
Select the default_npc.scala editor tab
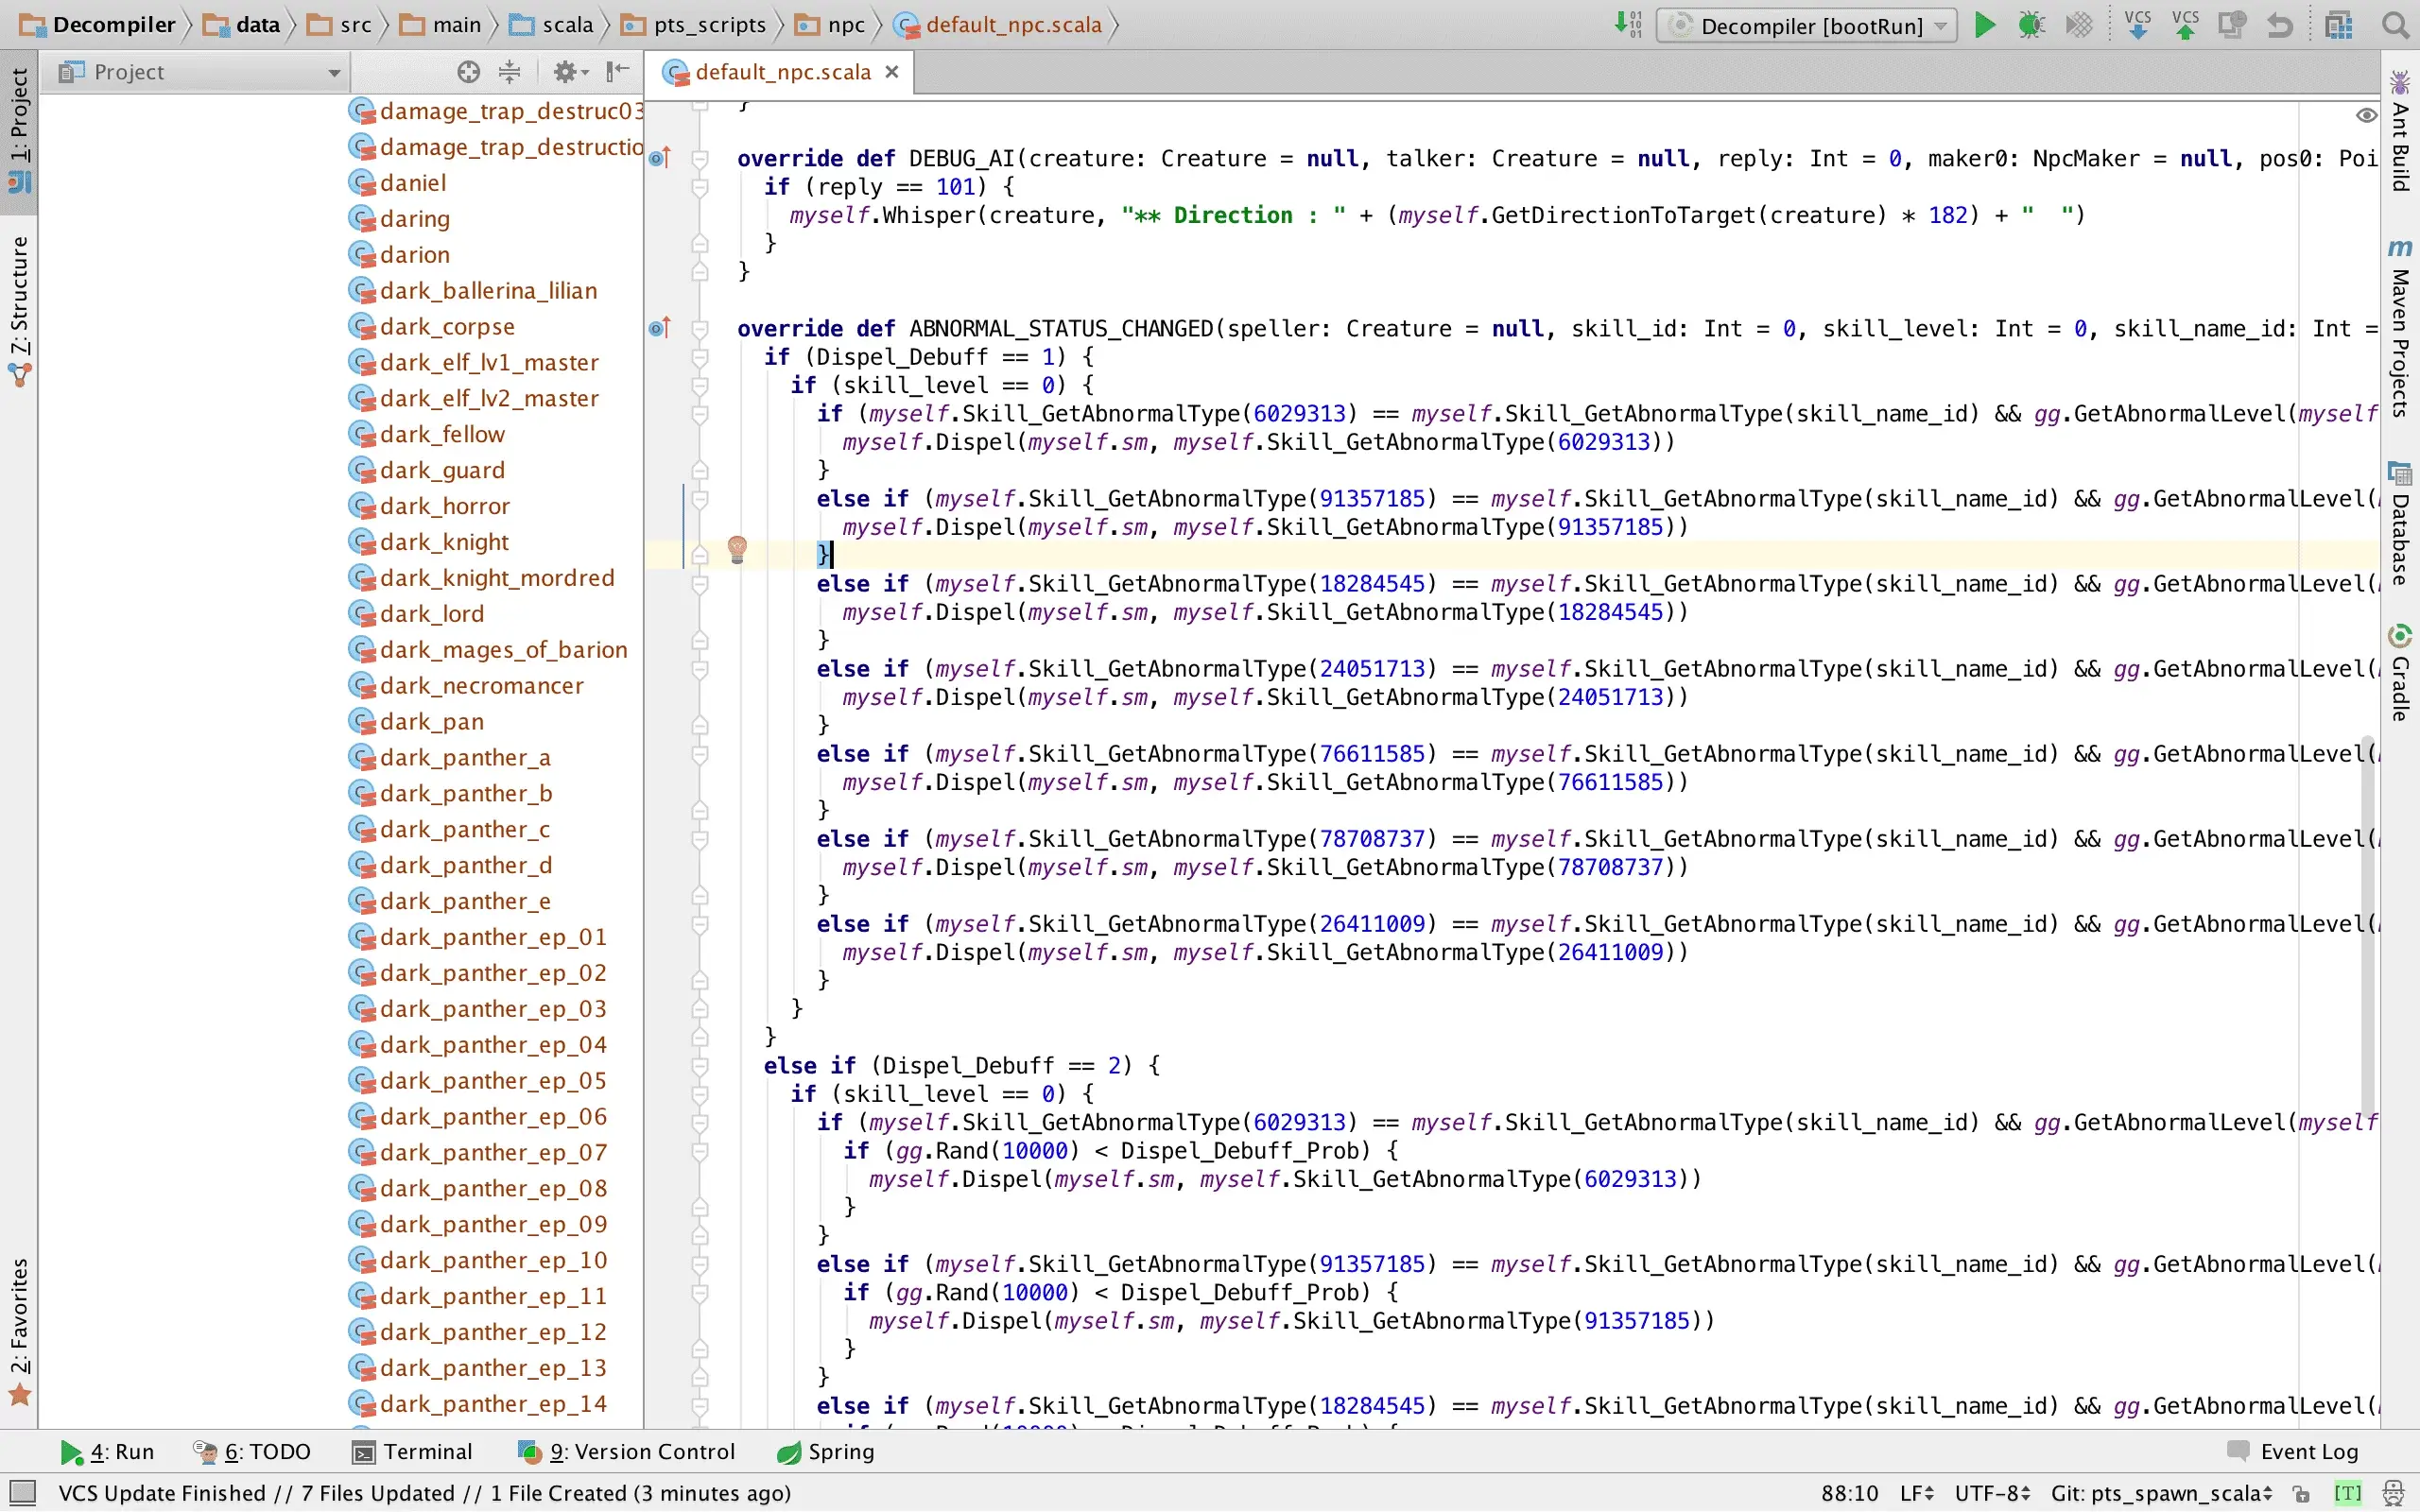(781, 72)
